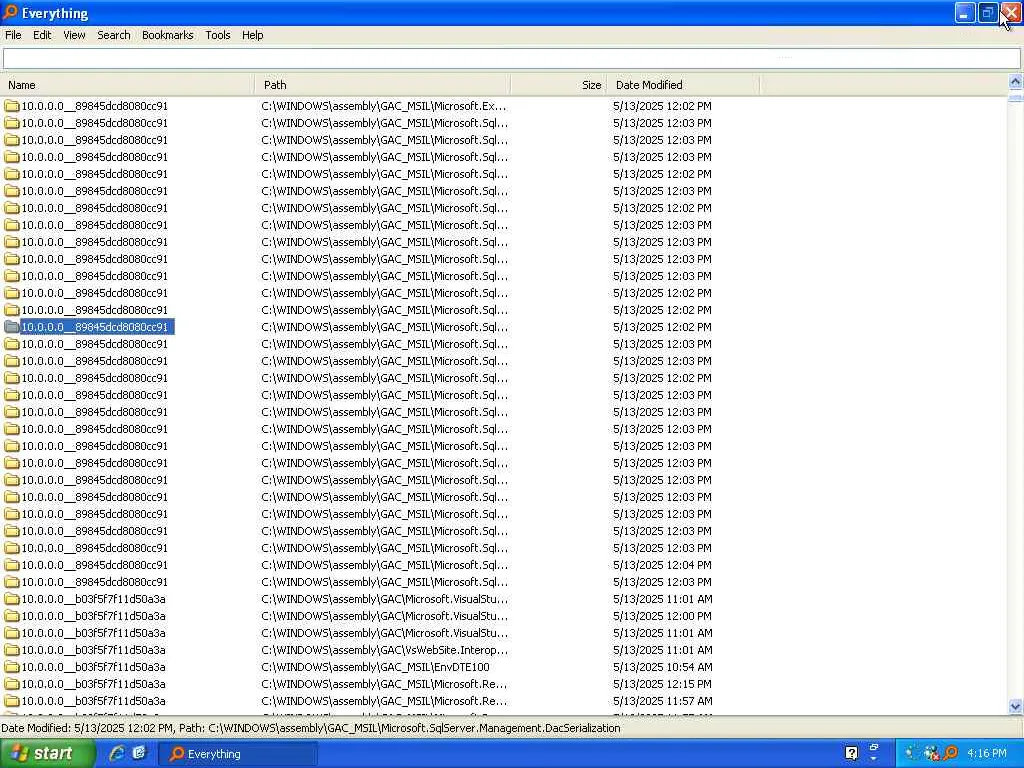
Task: Click language bar restore icon in taskbar
Action: (874, 749)
